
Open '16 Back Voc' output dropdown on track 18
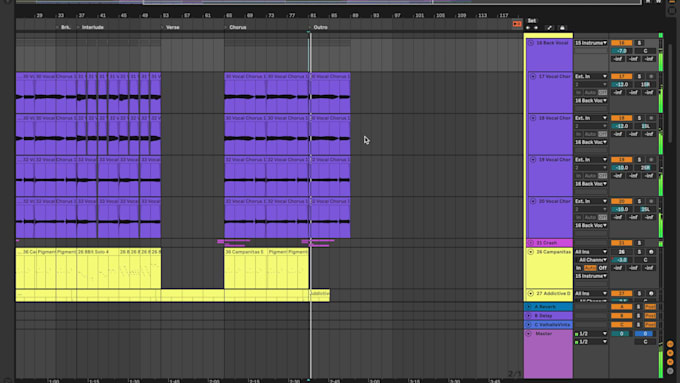coord(591,142)
